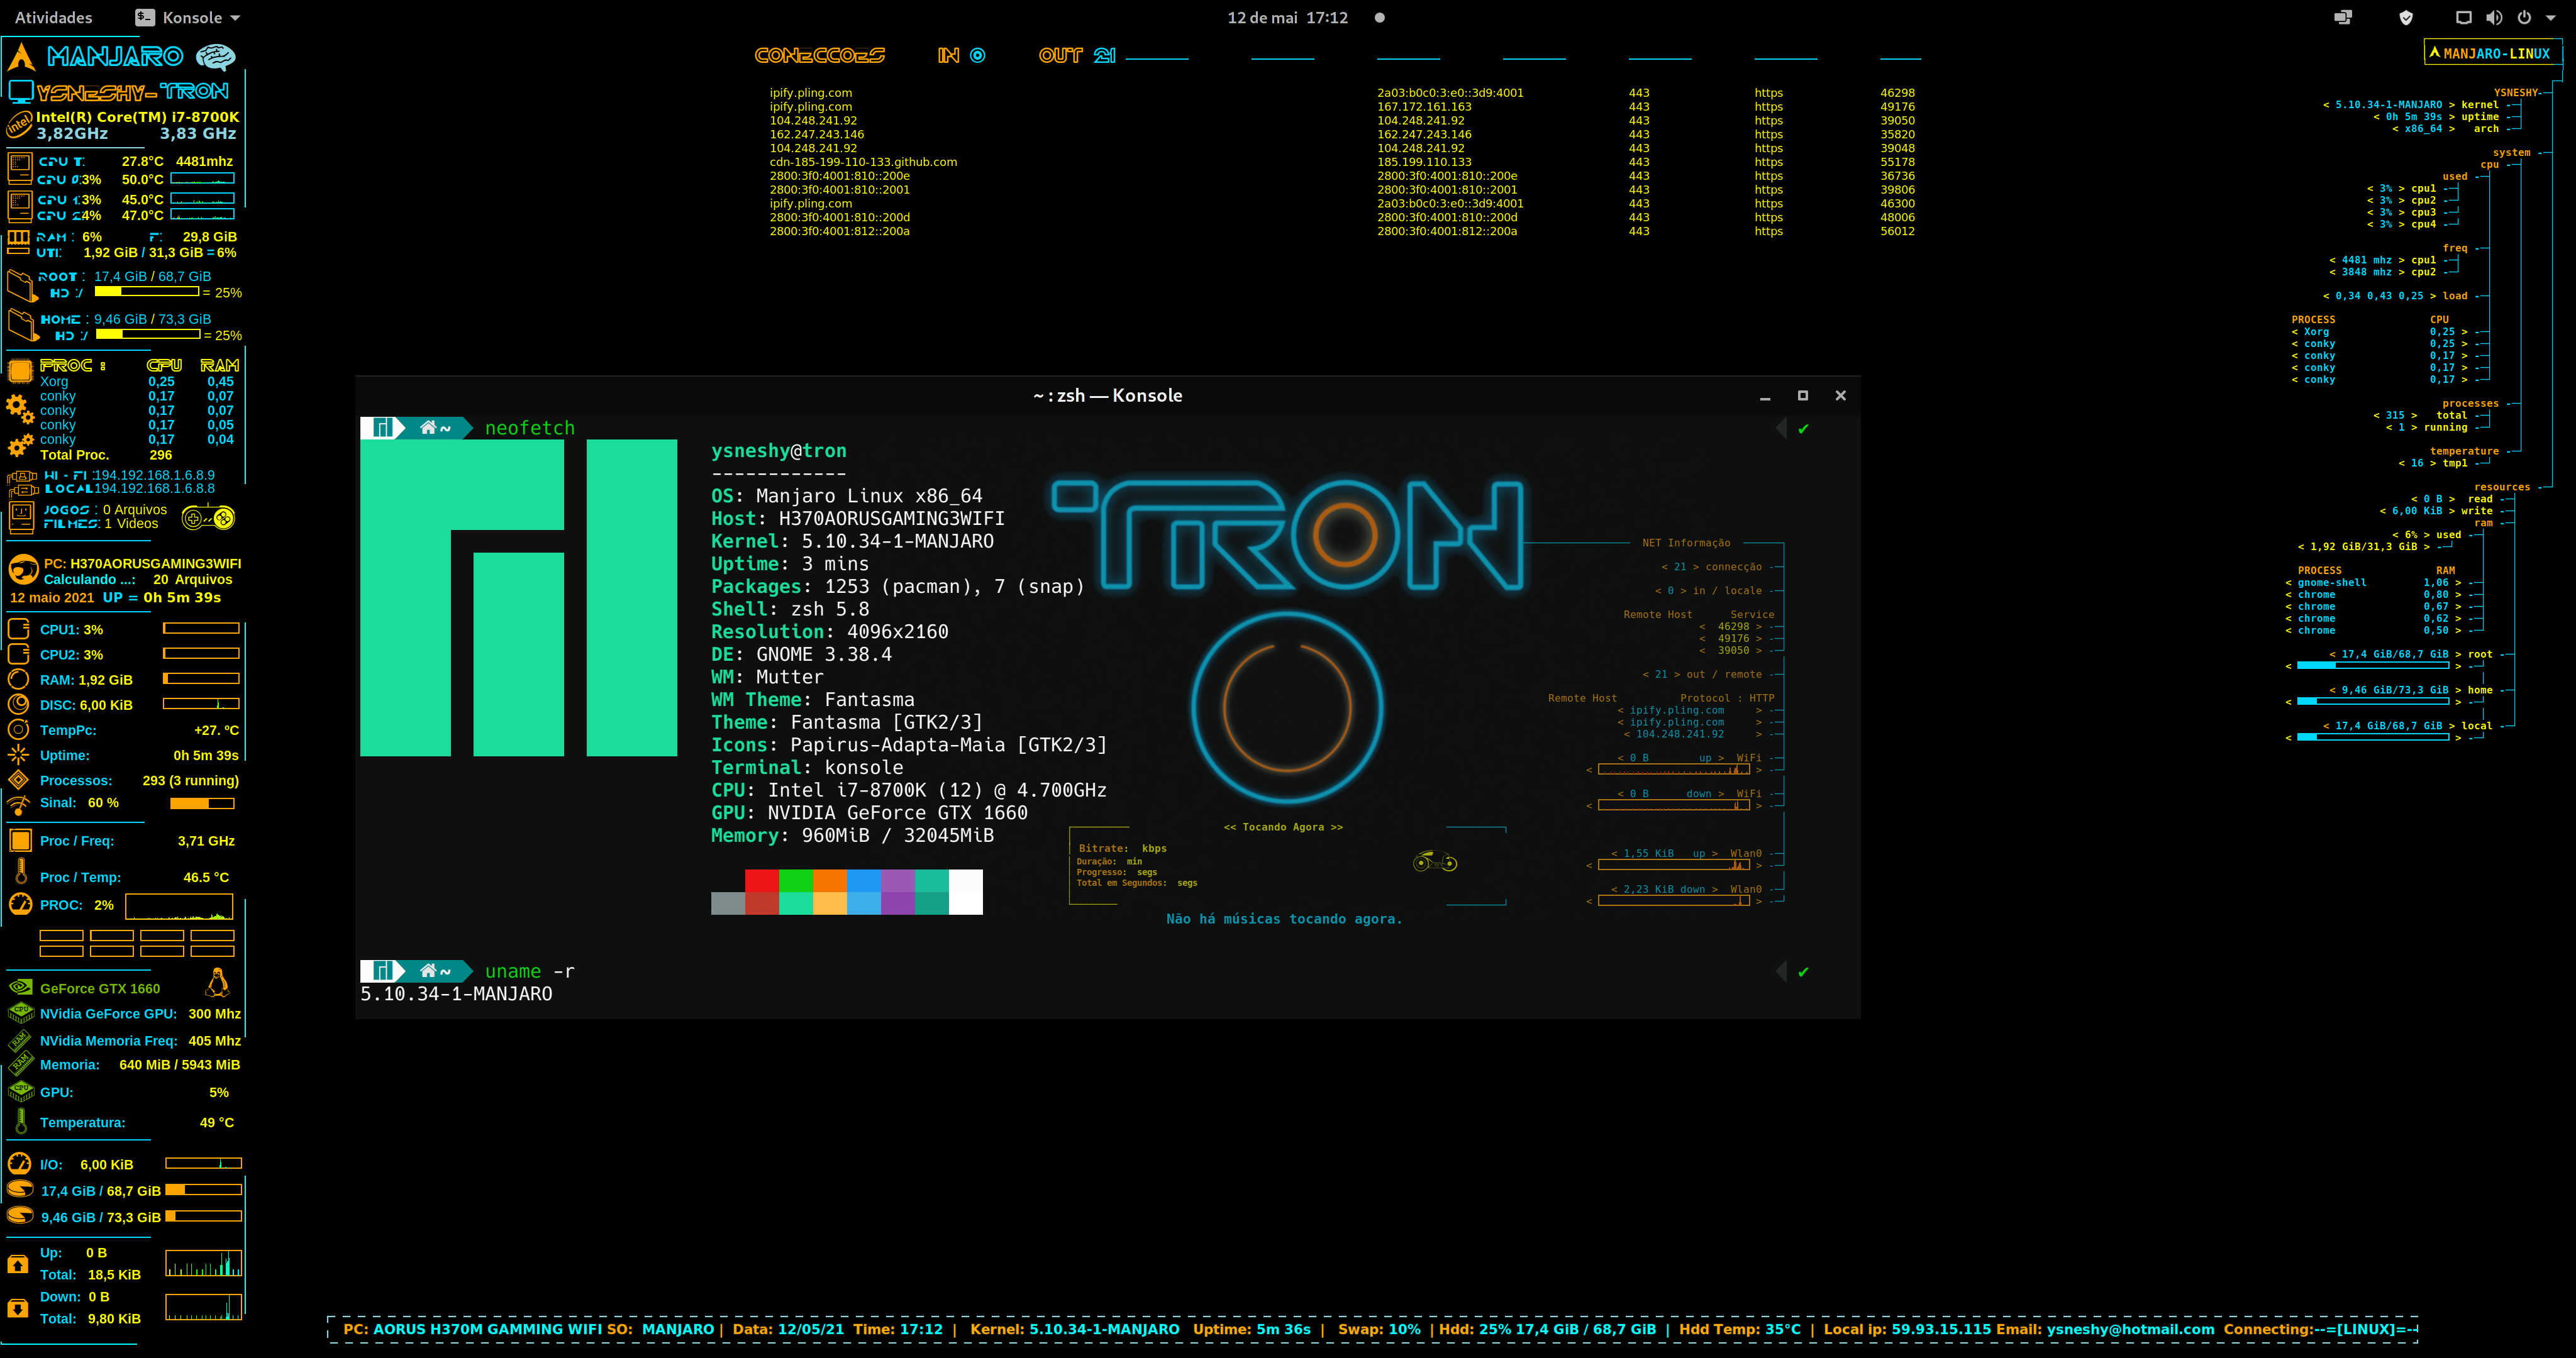Screen dimensions: 2576x1358
Task: Click the Tux penguin icon
Action: (217, 982)
